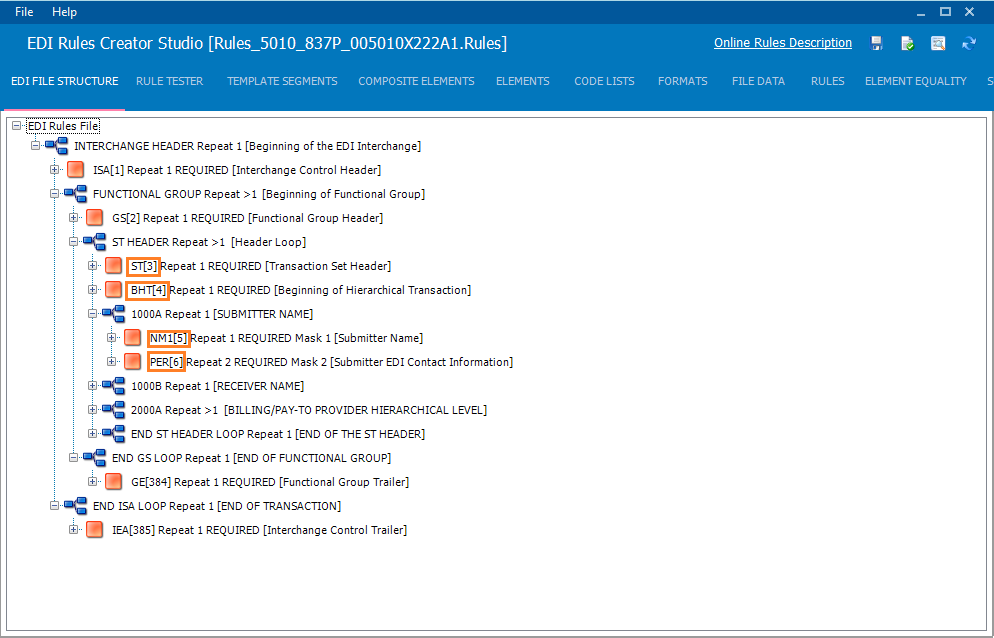Select the ST HEADER loop icon
994x638 pixels.
click(x=94, y=242)
